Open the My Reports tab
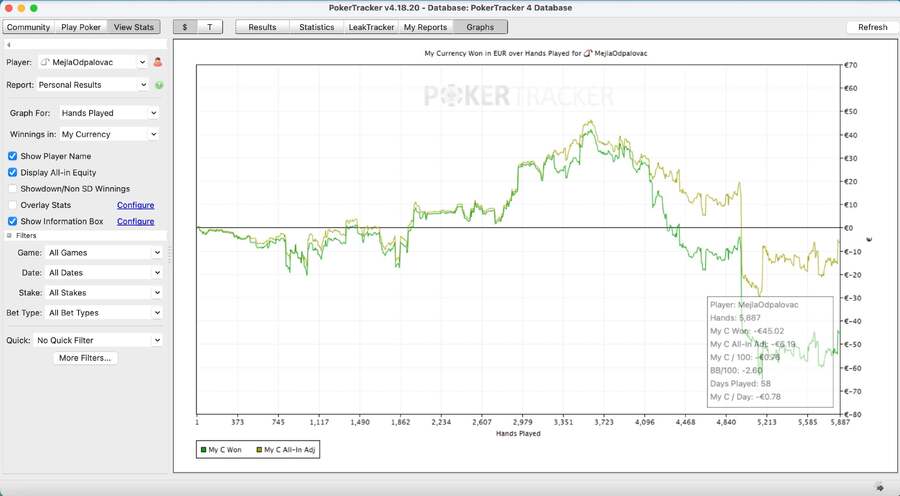 tap(425, 27)
